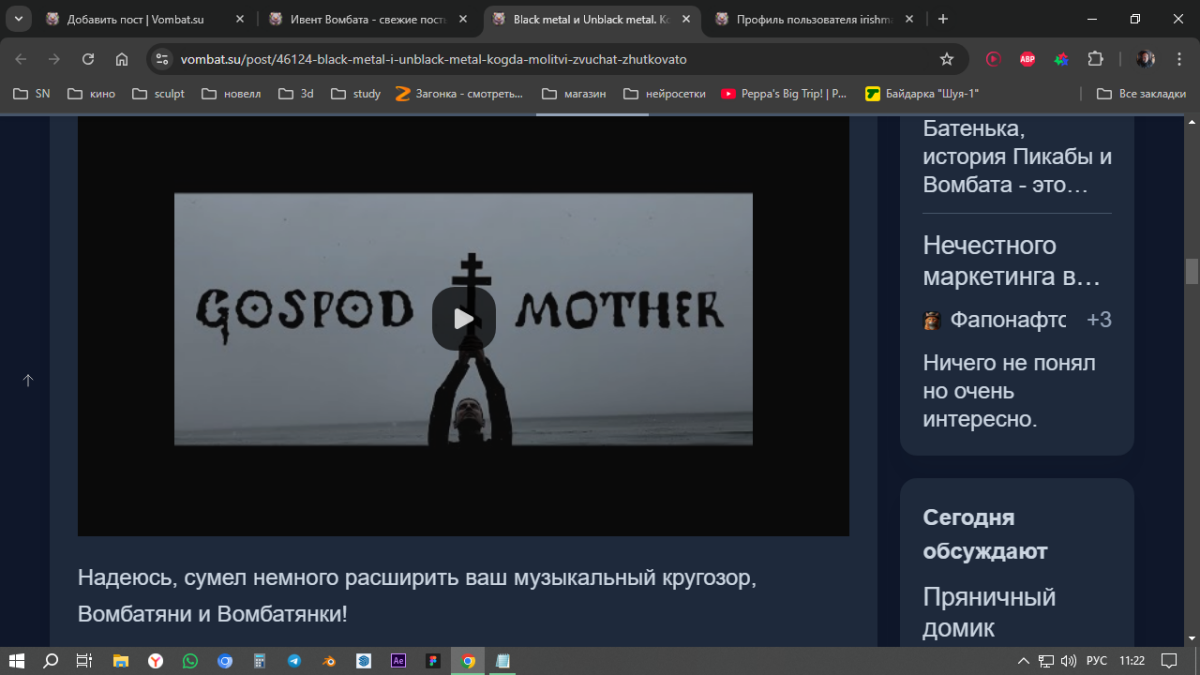1200x675 pixels.
Task: Open the 'Пряничный домик' discussion link
Action: coord(989,613)
